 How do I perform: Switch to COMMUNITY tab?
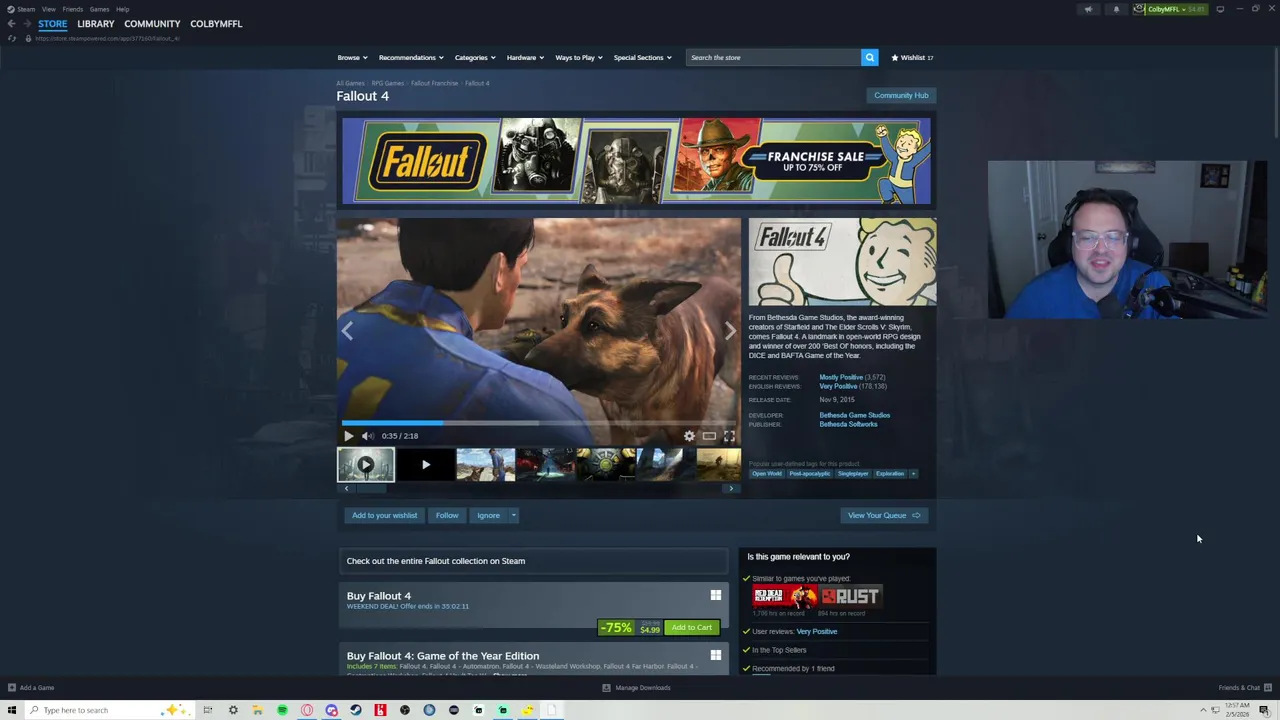pyautogui.click(x=152, y=23)
